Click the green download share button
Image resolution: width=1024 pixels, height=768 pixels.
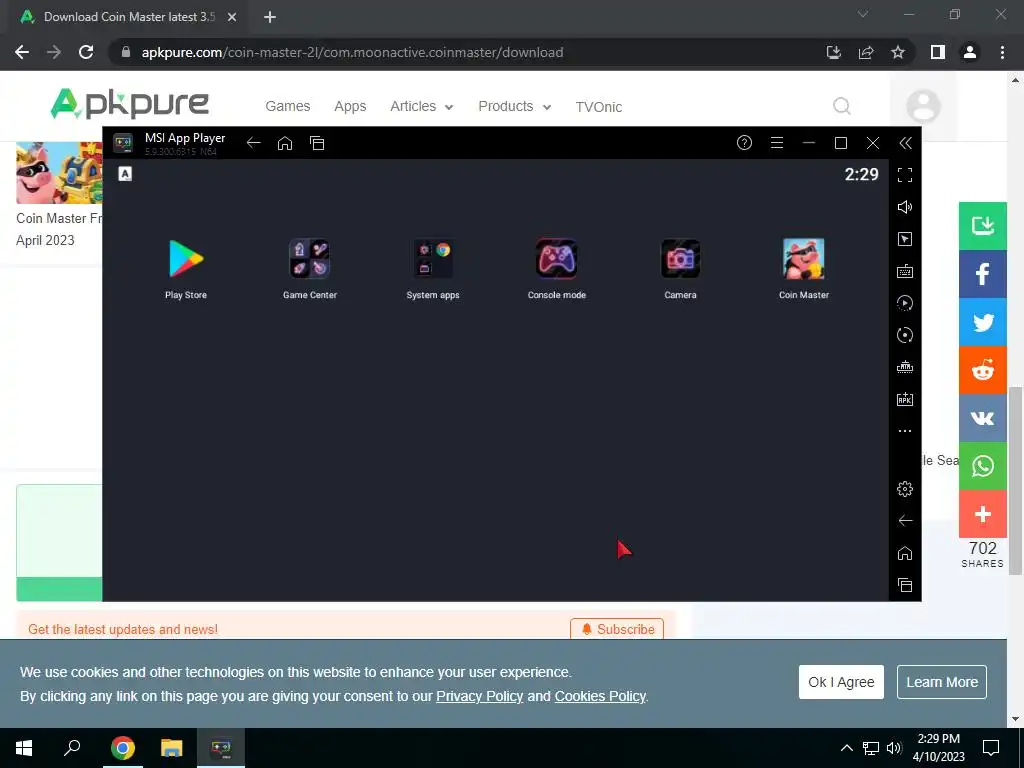click(x=983, y=226)
